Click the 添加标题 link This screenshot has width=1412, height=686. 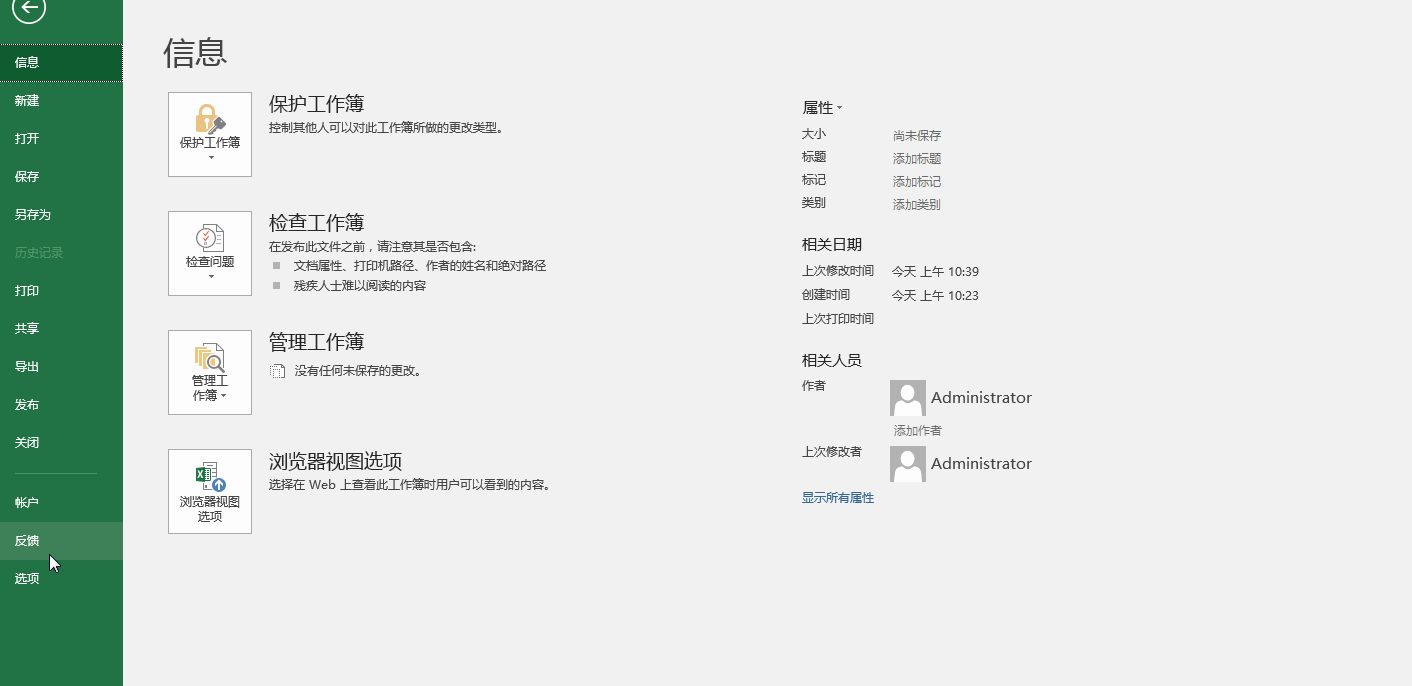click(917, 157)
